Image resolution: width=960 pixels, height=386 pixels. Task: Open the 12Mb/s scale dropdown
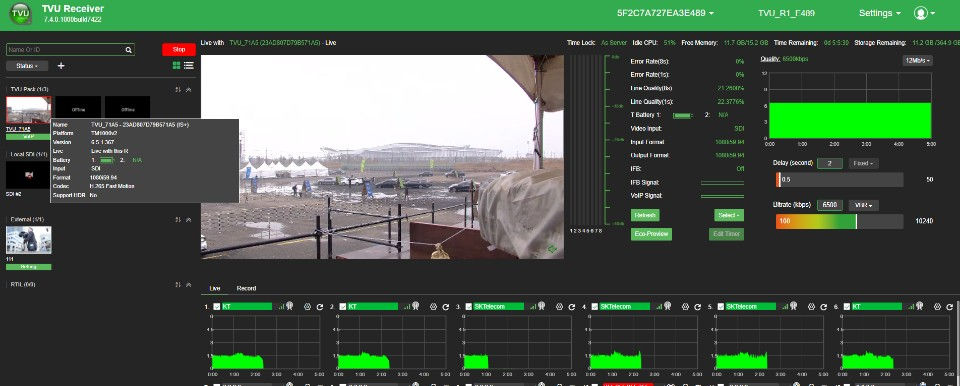click(x=917, y=60)
